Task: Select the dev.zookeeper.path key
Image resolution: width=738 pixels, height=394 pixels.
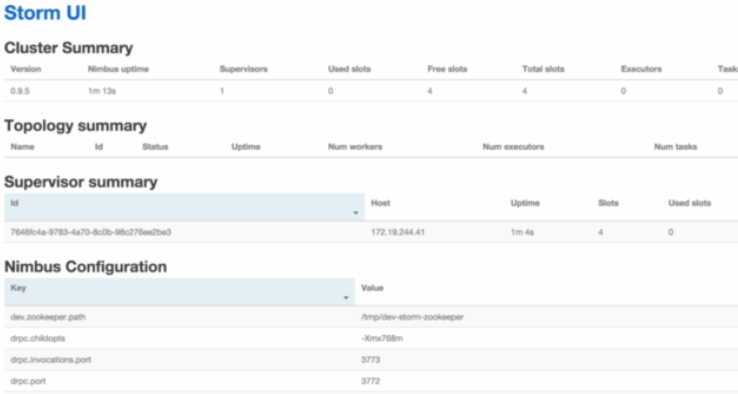Action: (48, 317)
